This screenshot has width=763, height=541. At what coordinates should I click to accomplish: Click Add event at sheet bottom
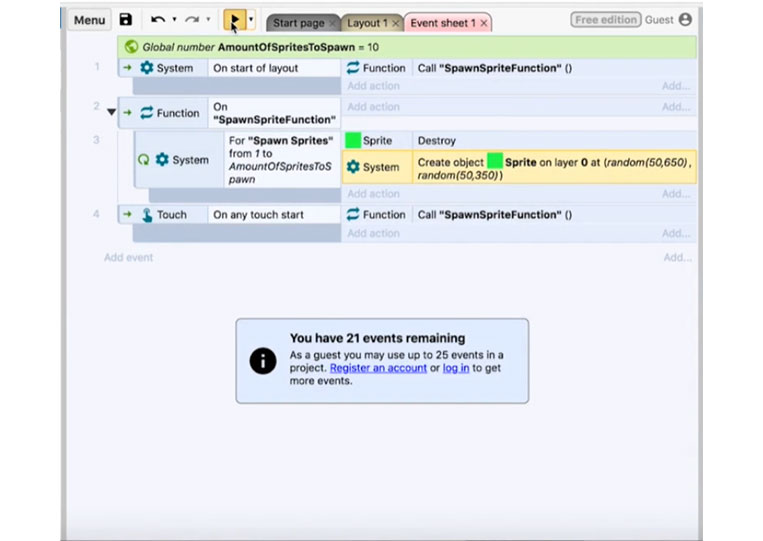coord(128,258)
